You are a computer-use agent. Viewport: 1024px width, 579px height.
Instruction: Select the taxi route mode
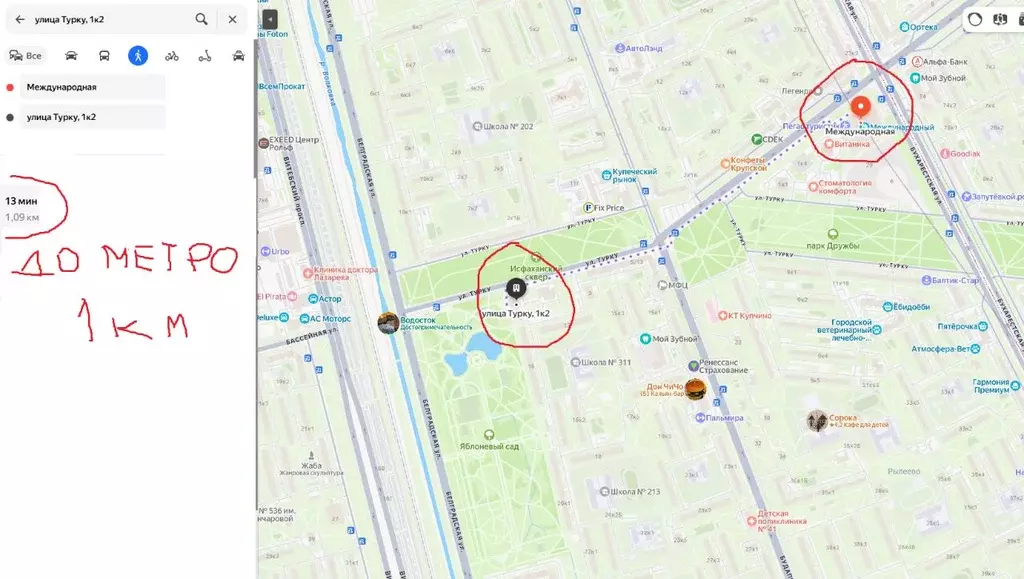coord(238,56)
